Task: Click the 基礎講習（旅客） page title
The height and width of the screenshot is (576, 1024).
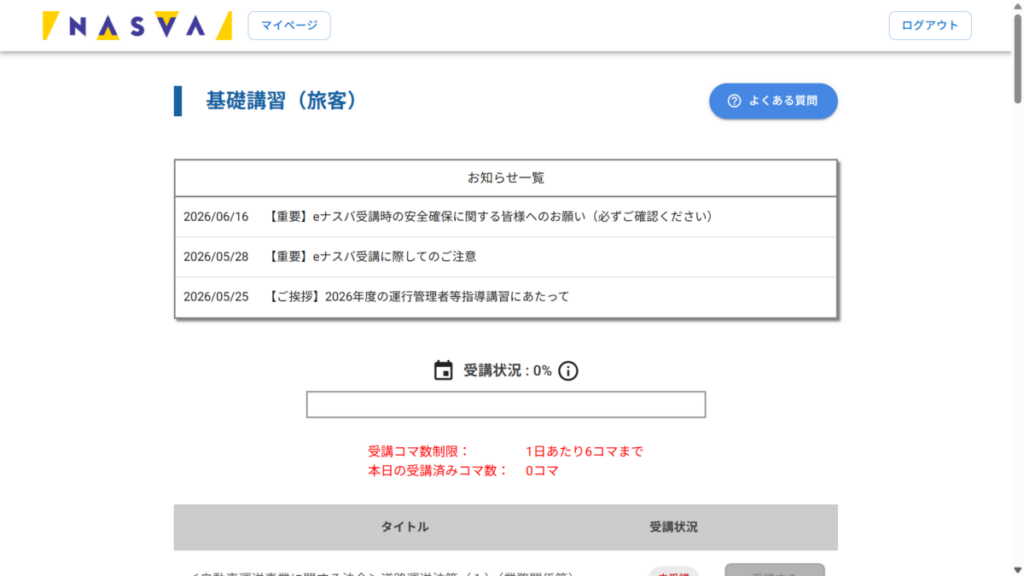Action: (281, 101)
